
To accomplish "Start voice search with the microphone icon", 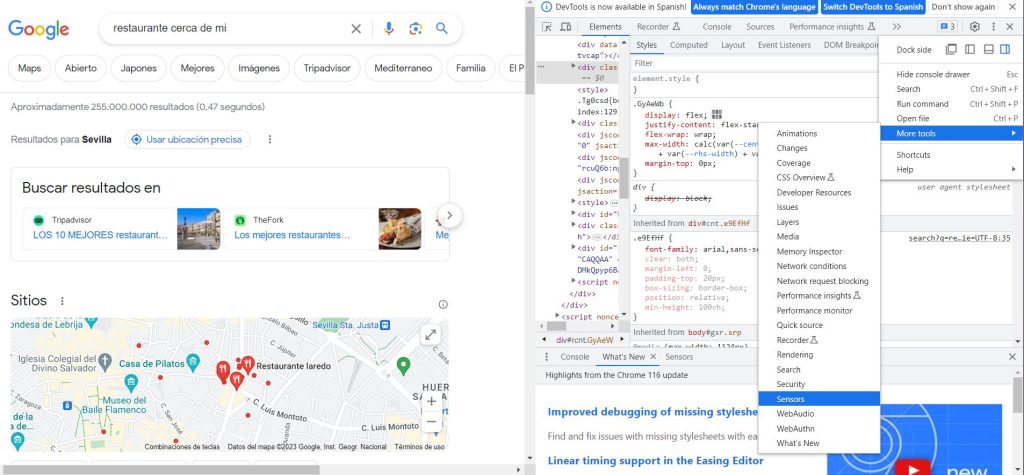I will (x=389, y=29).
